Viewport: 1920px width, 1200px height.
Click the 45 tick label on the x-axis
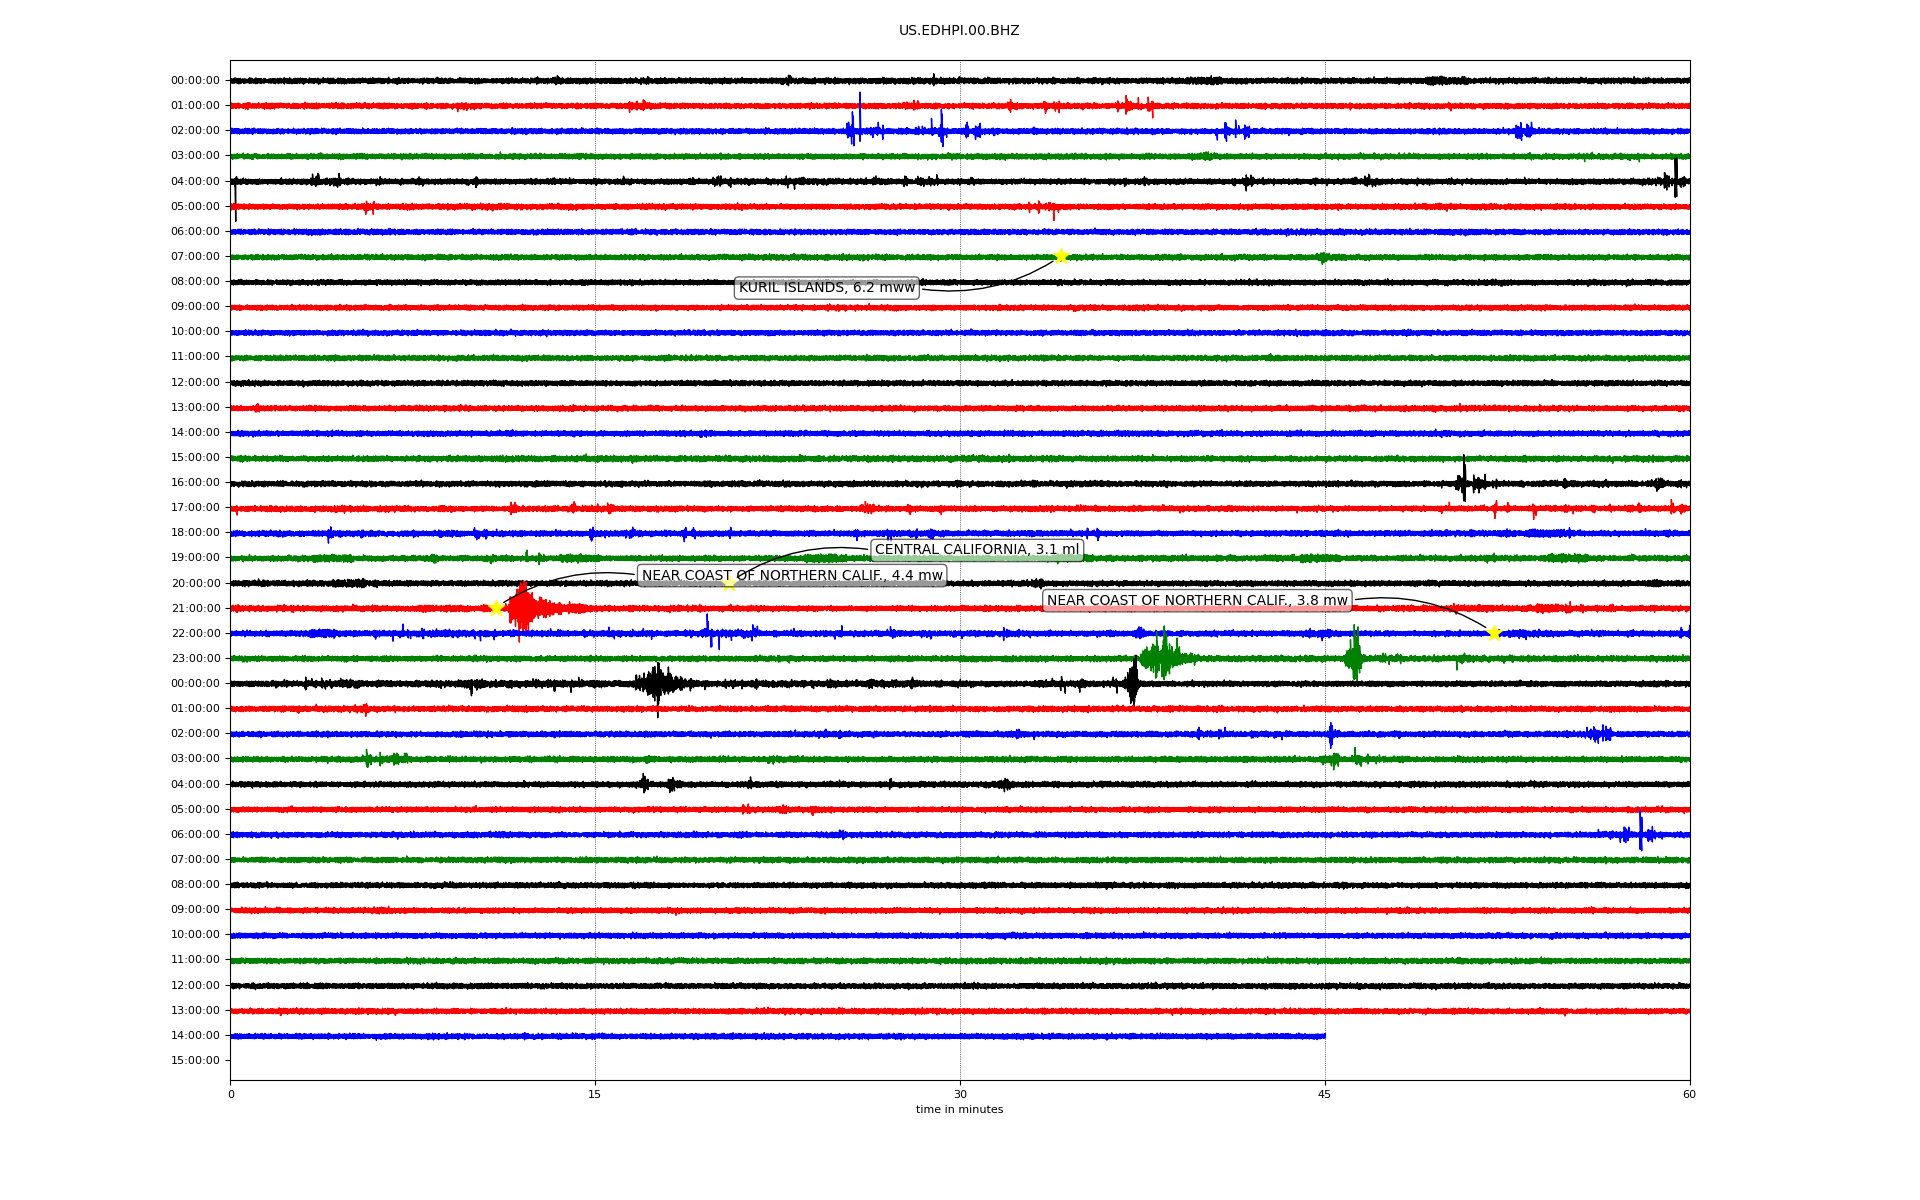coord(1324,1094)
